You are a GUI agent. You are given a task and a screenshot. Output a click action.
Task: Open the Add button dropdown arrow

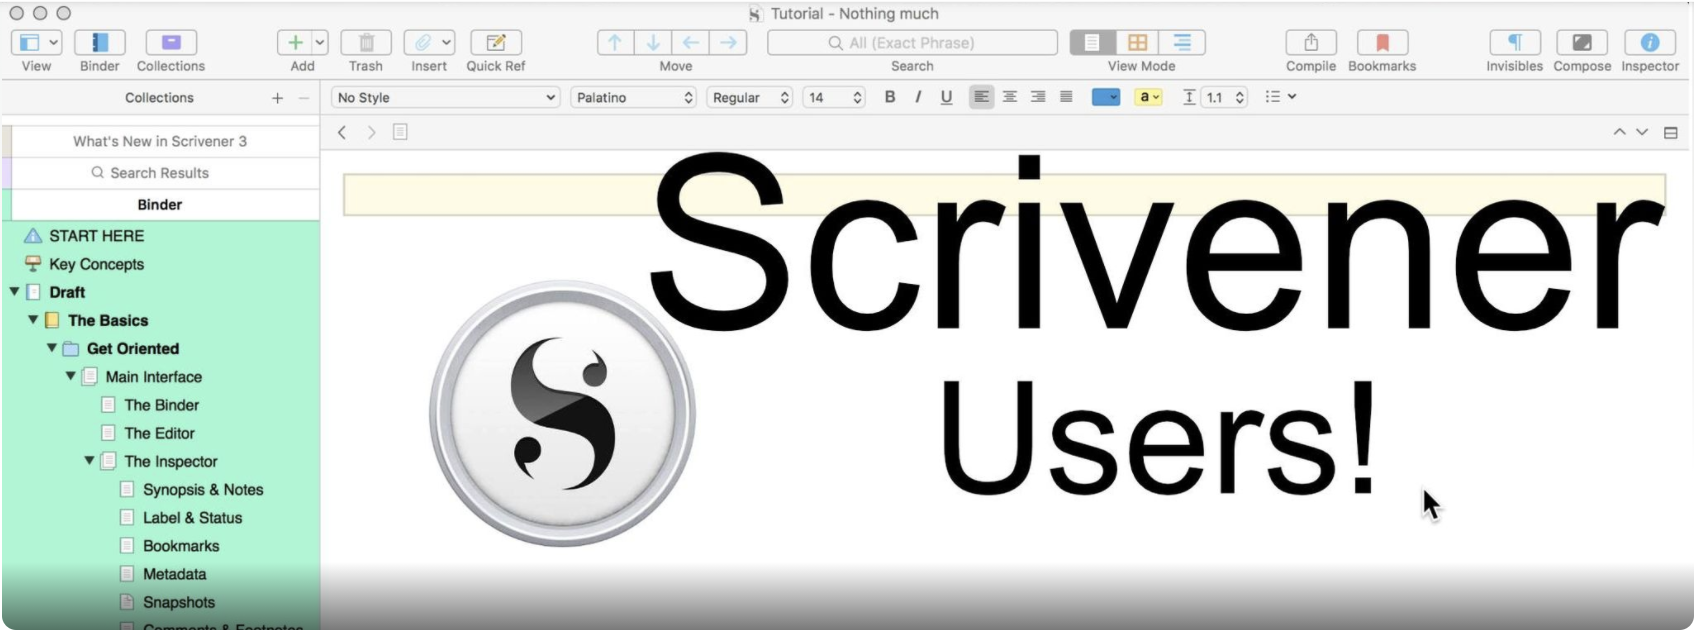(x=320, y=43)
